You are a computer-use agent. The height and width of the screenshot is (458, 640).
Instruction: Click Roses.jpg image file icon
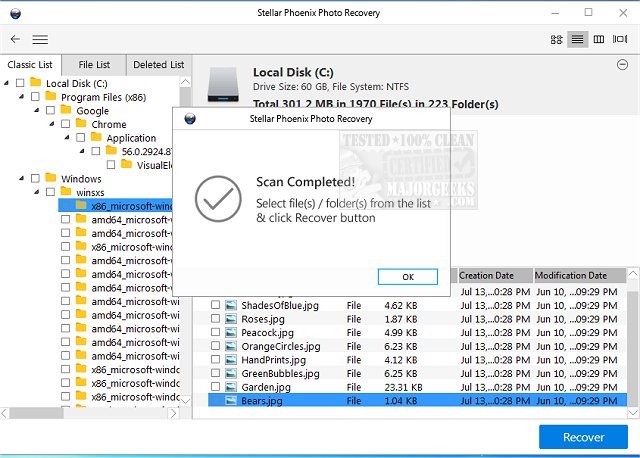231,319
